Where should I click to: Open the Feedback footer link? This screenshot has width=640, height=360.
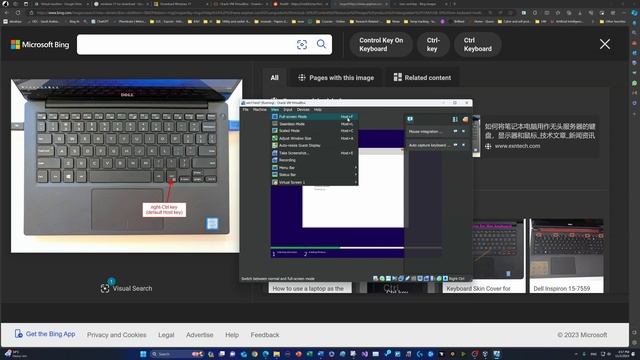[x=265, y=335]
